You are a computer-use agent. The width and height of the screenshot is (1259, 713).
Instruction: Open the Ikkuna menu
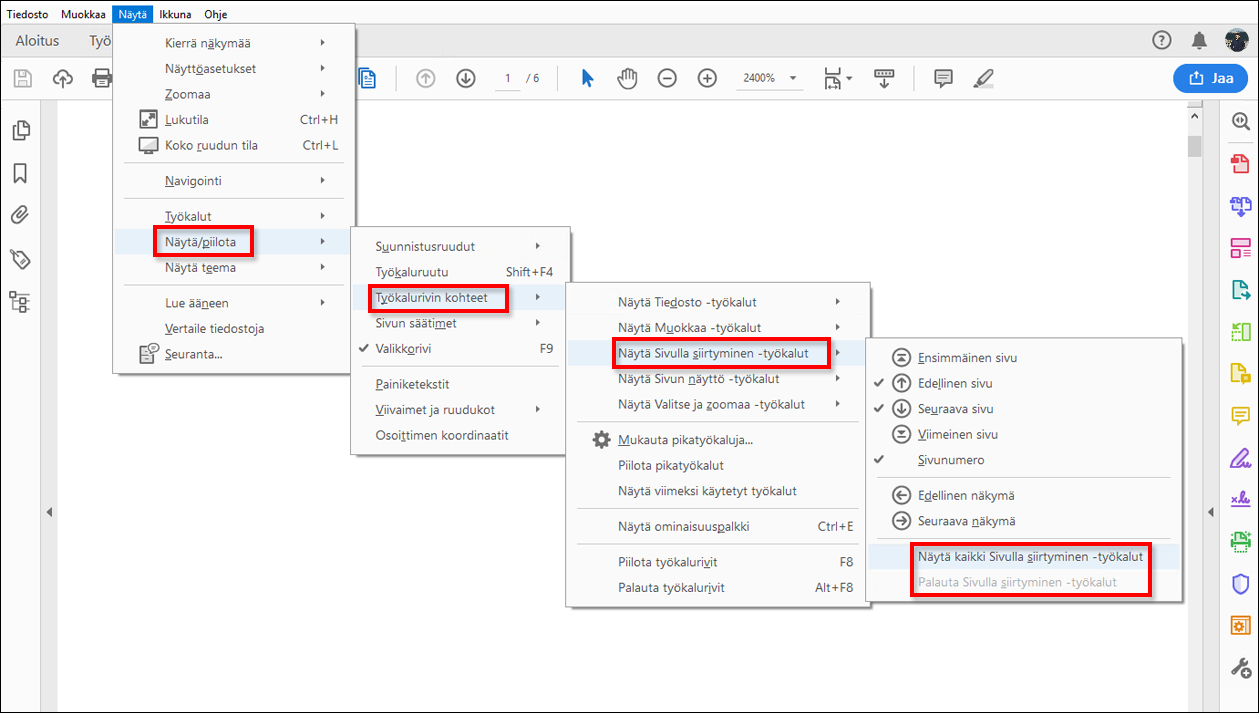[x=175, y=15]
